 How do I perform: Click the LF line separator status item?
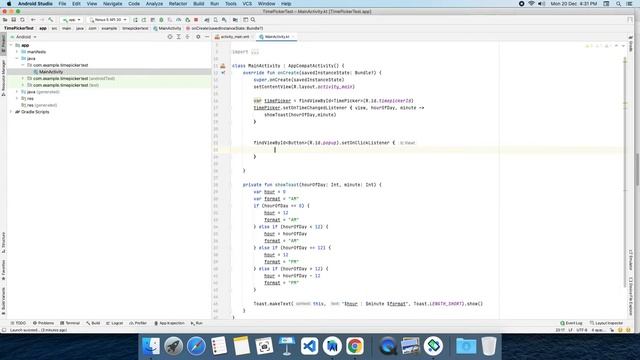[x=570, y=330]
